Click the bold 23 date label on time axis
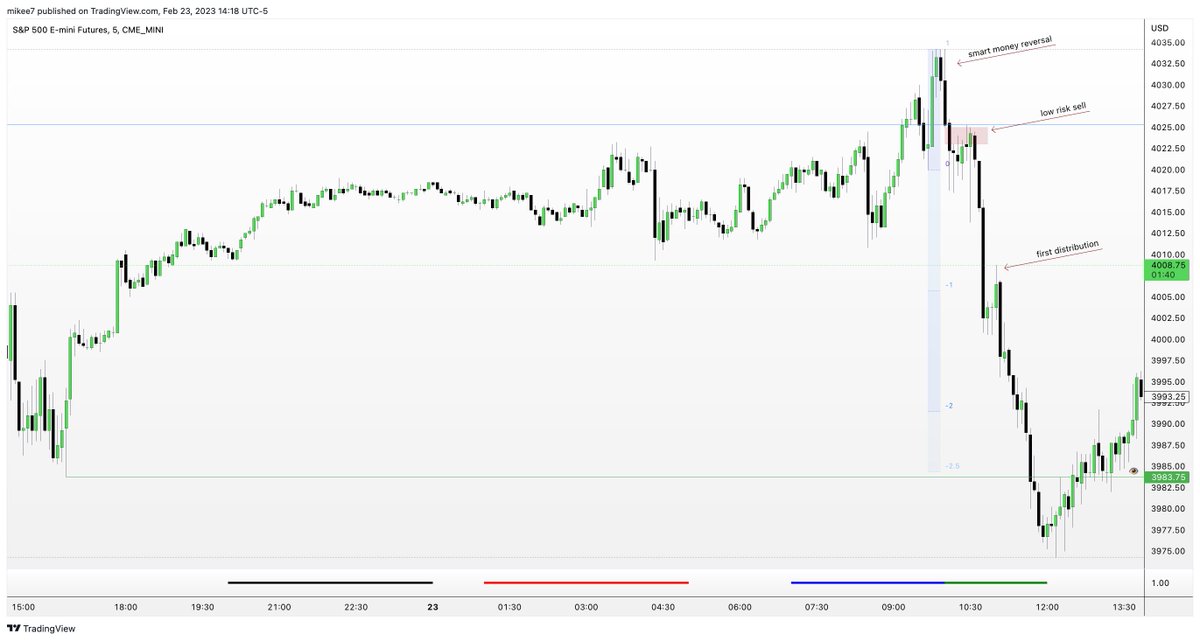 pos(433,607)
